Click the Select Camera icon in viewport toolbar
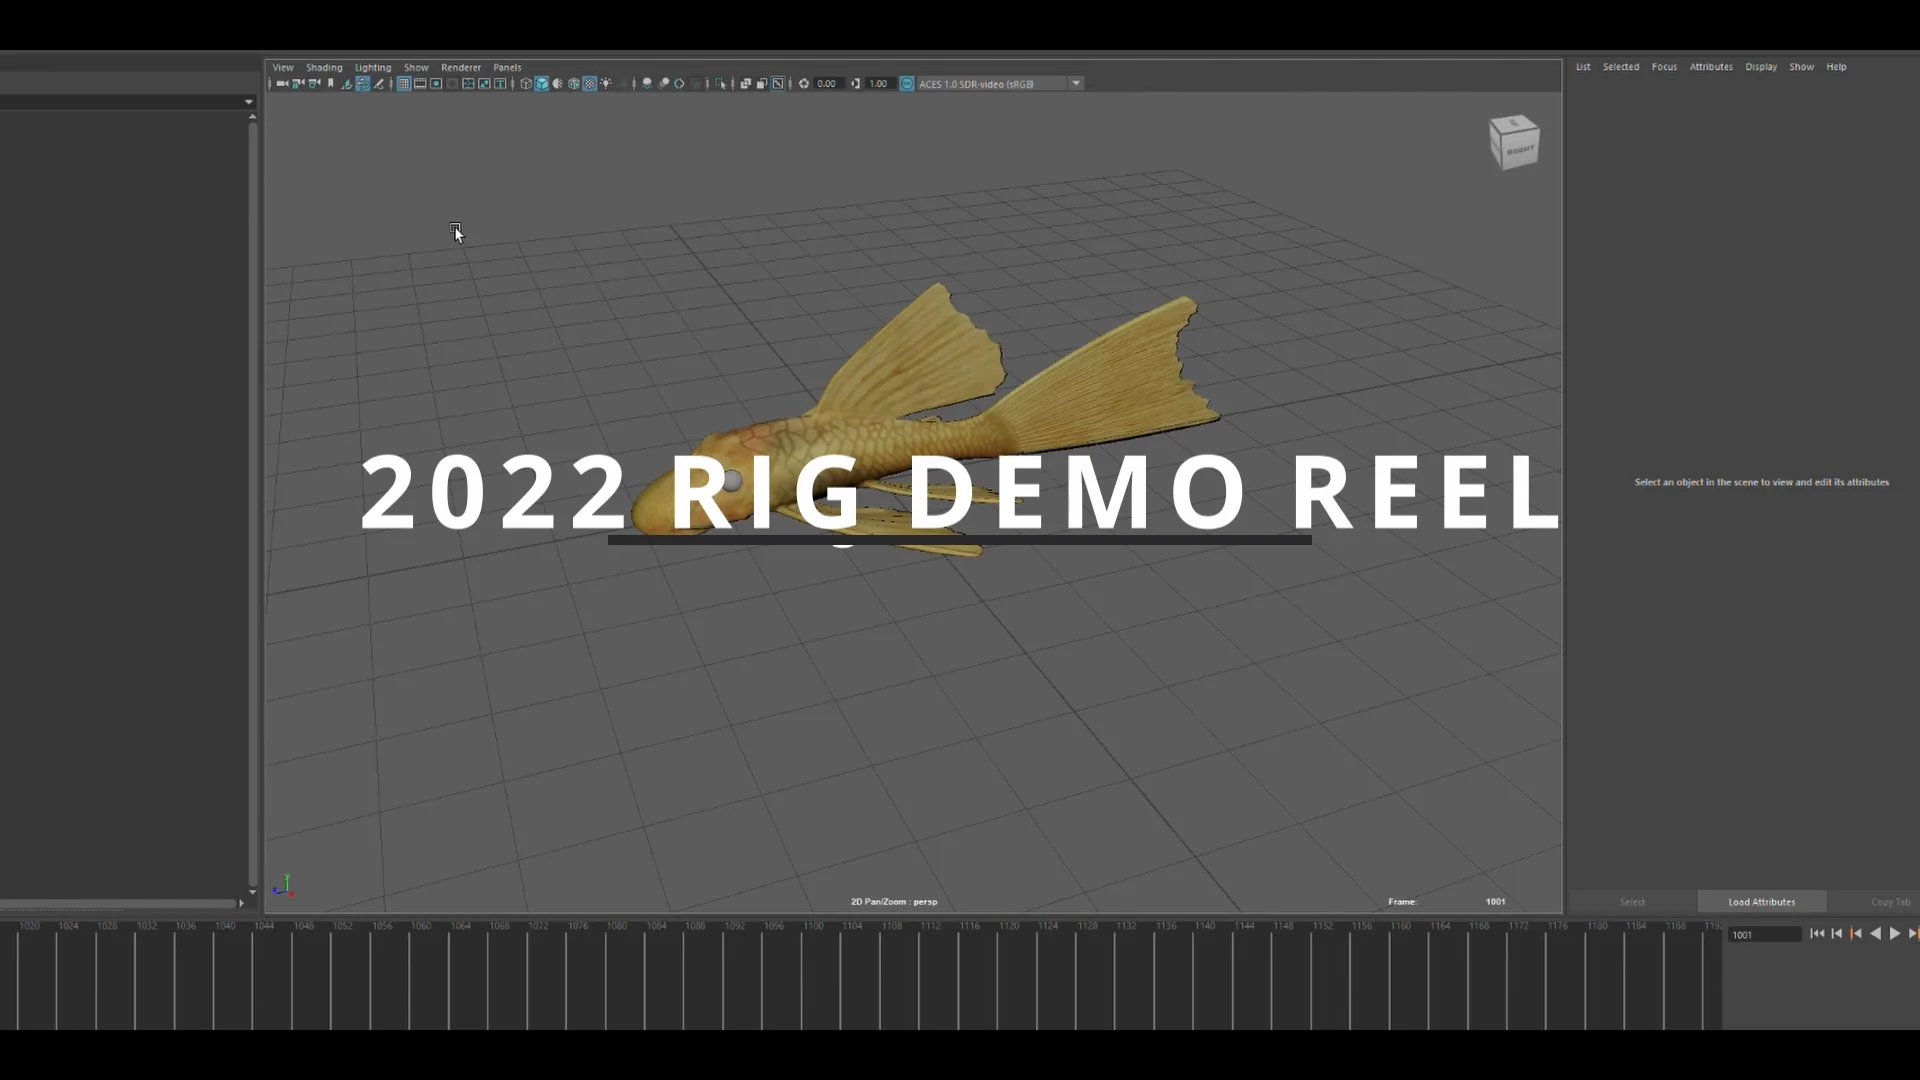Viewport: 1920px width, 1080px height. tap(282, 84)
